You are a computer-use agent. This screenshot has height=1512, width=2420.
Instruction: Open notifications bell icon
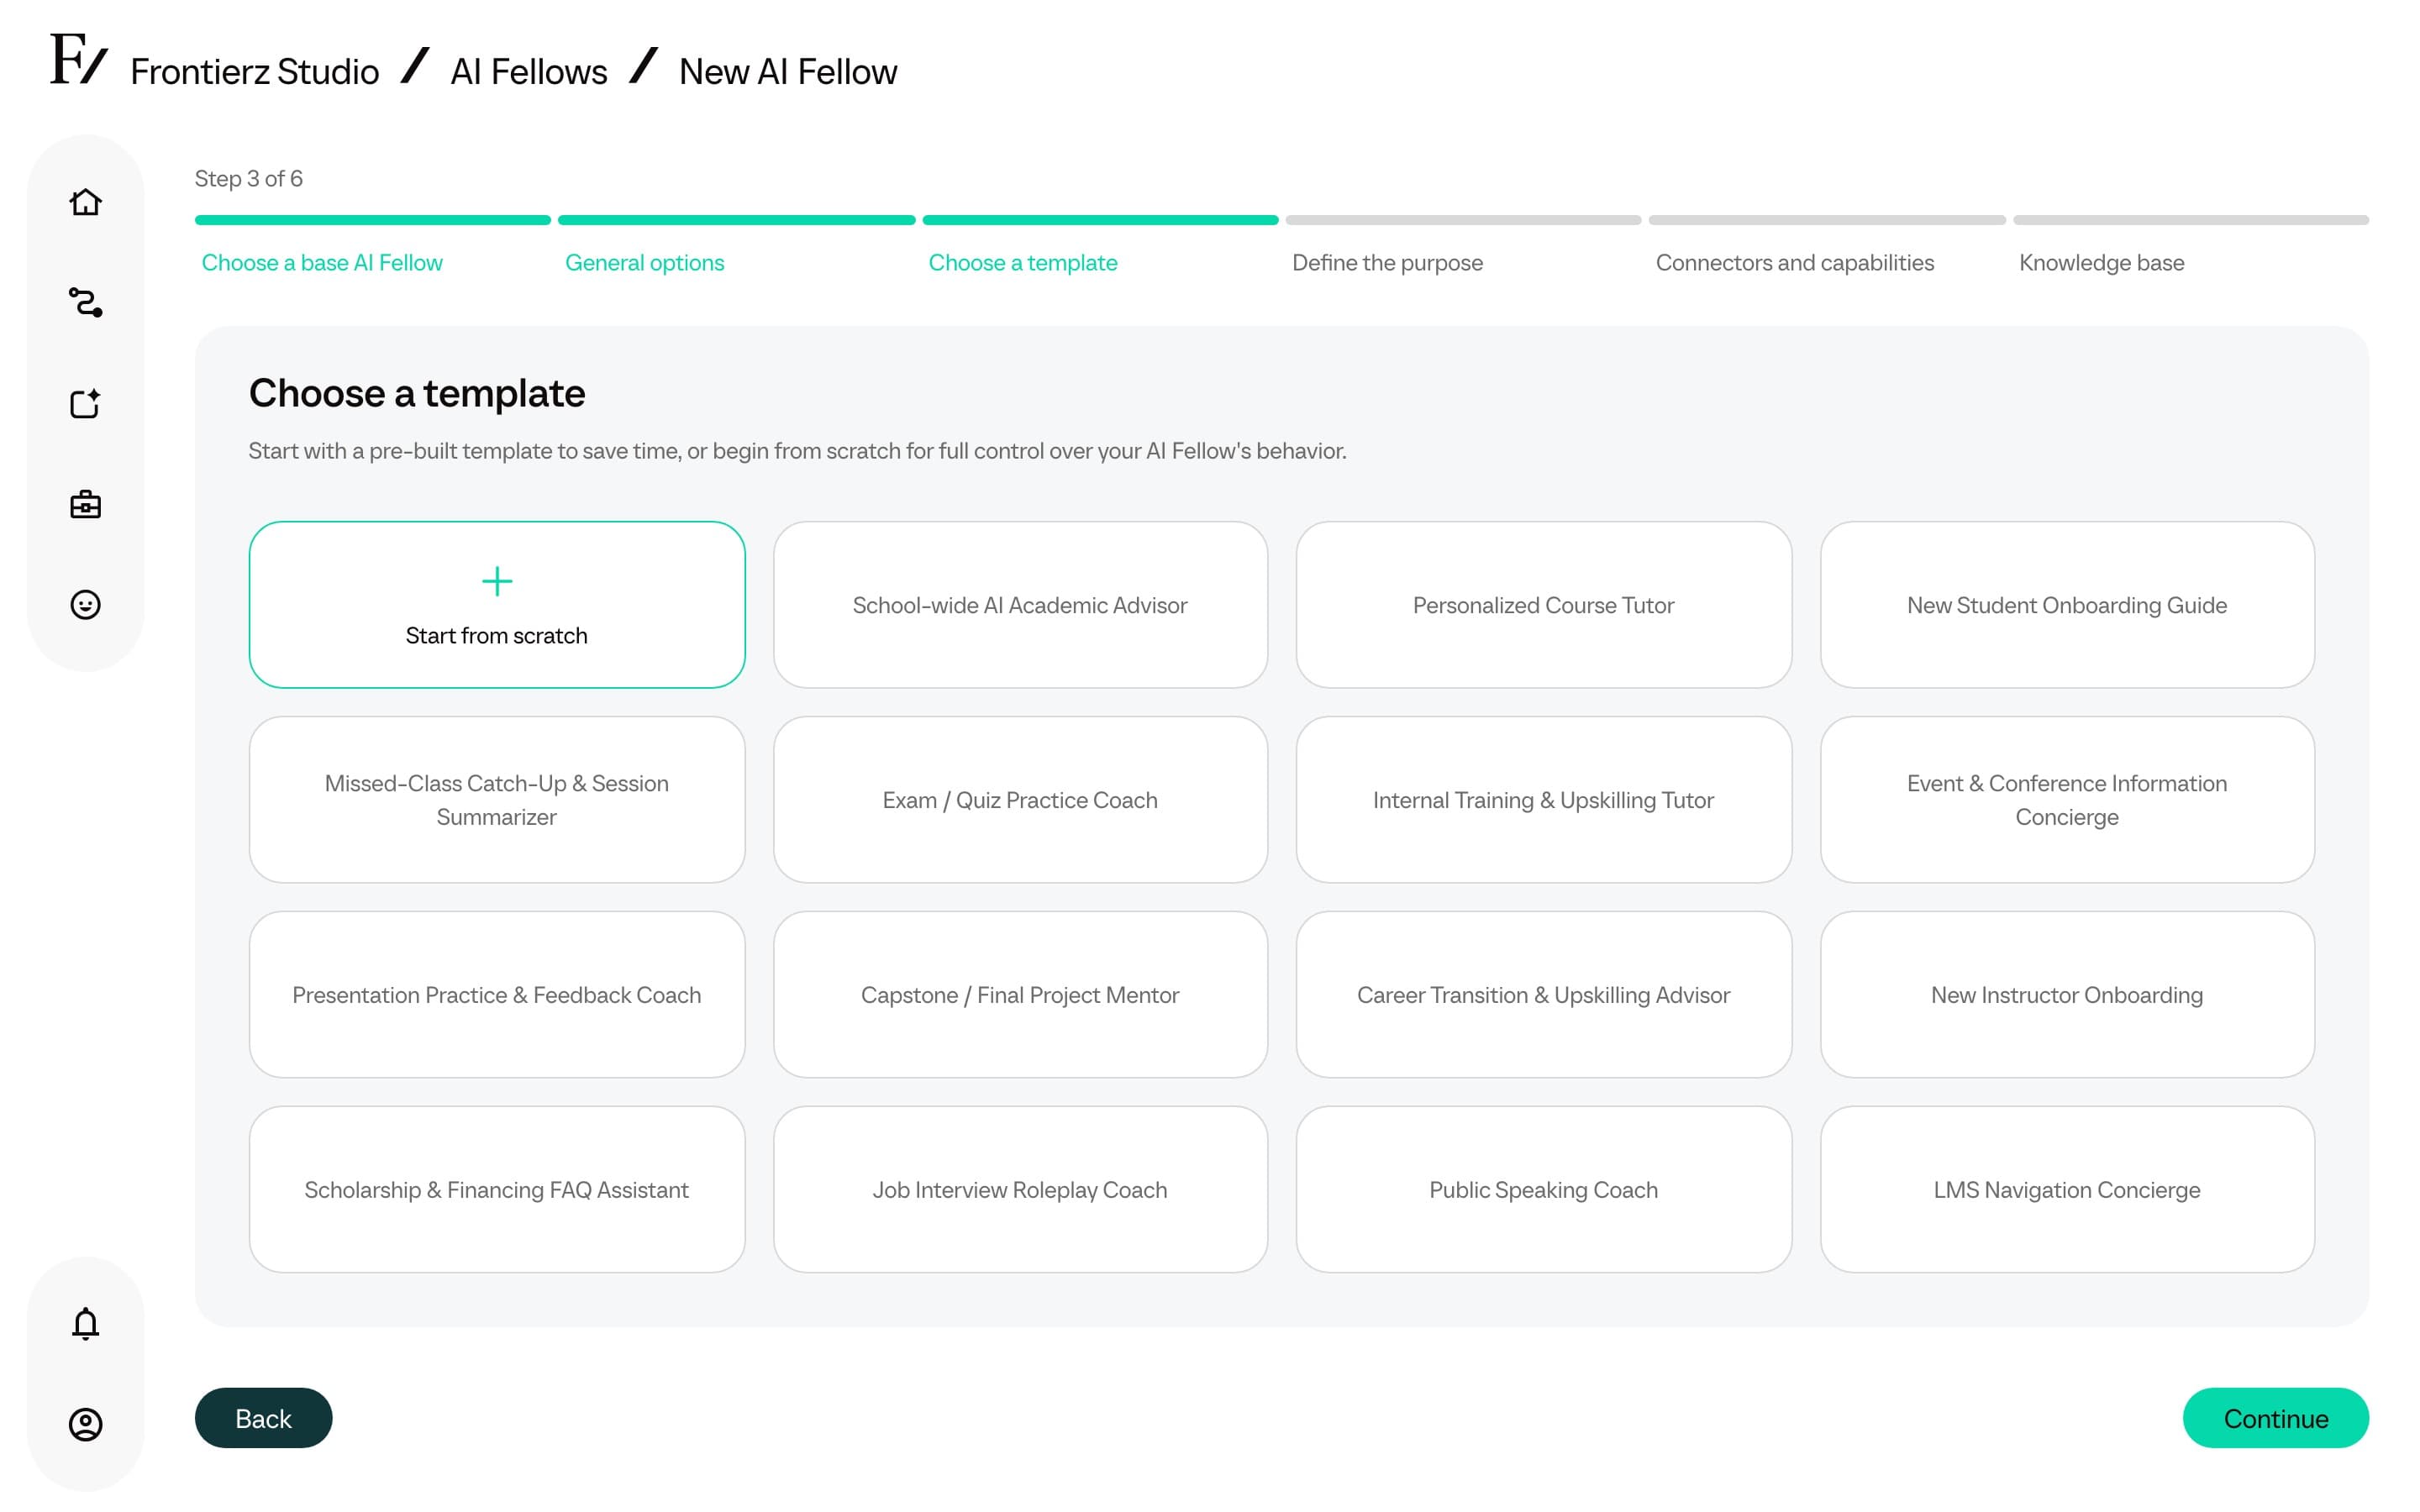85,1323
